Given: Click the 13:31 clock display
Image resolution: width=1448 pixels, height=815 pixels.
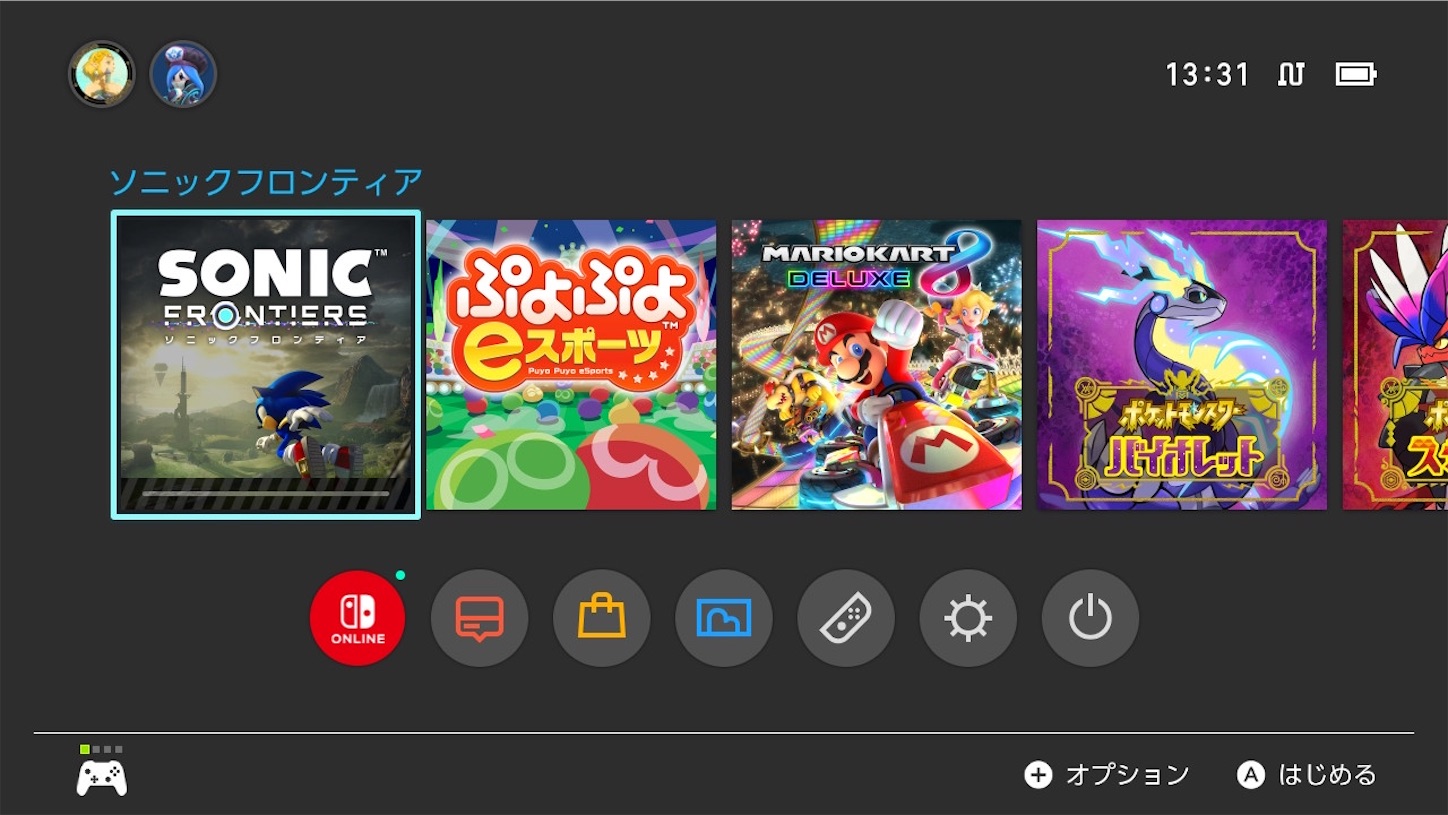Looking at the screenshot, I should tap(1208, 75).
